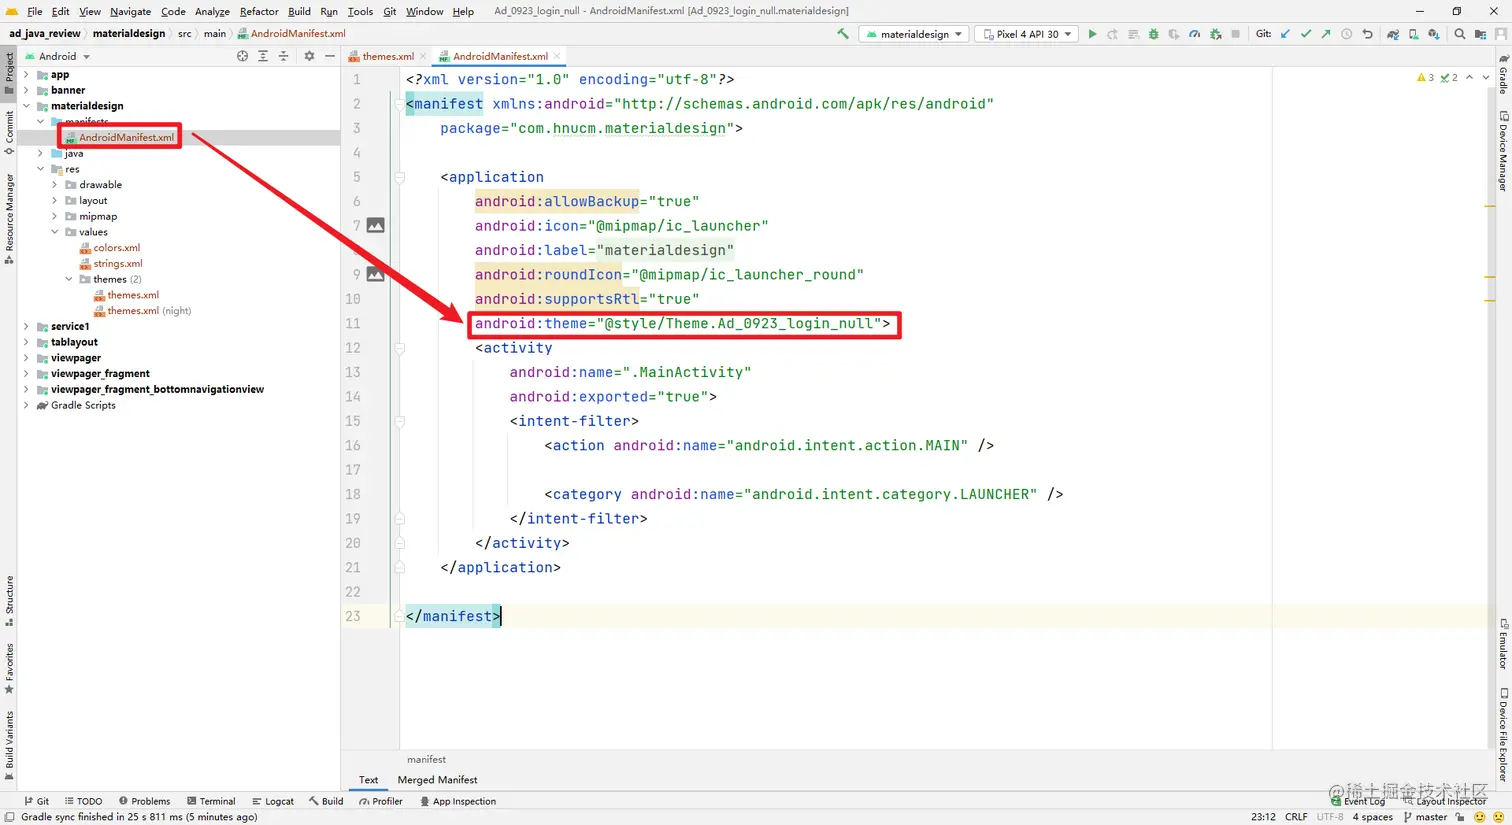Toggle the Build Variants side tab
This screenshot has height=825, width=1512.
tap(9, 745)
